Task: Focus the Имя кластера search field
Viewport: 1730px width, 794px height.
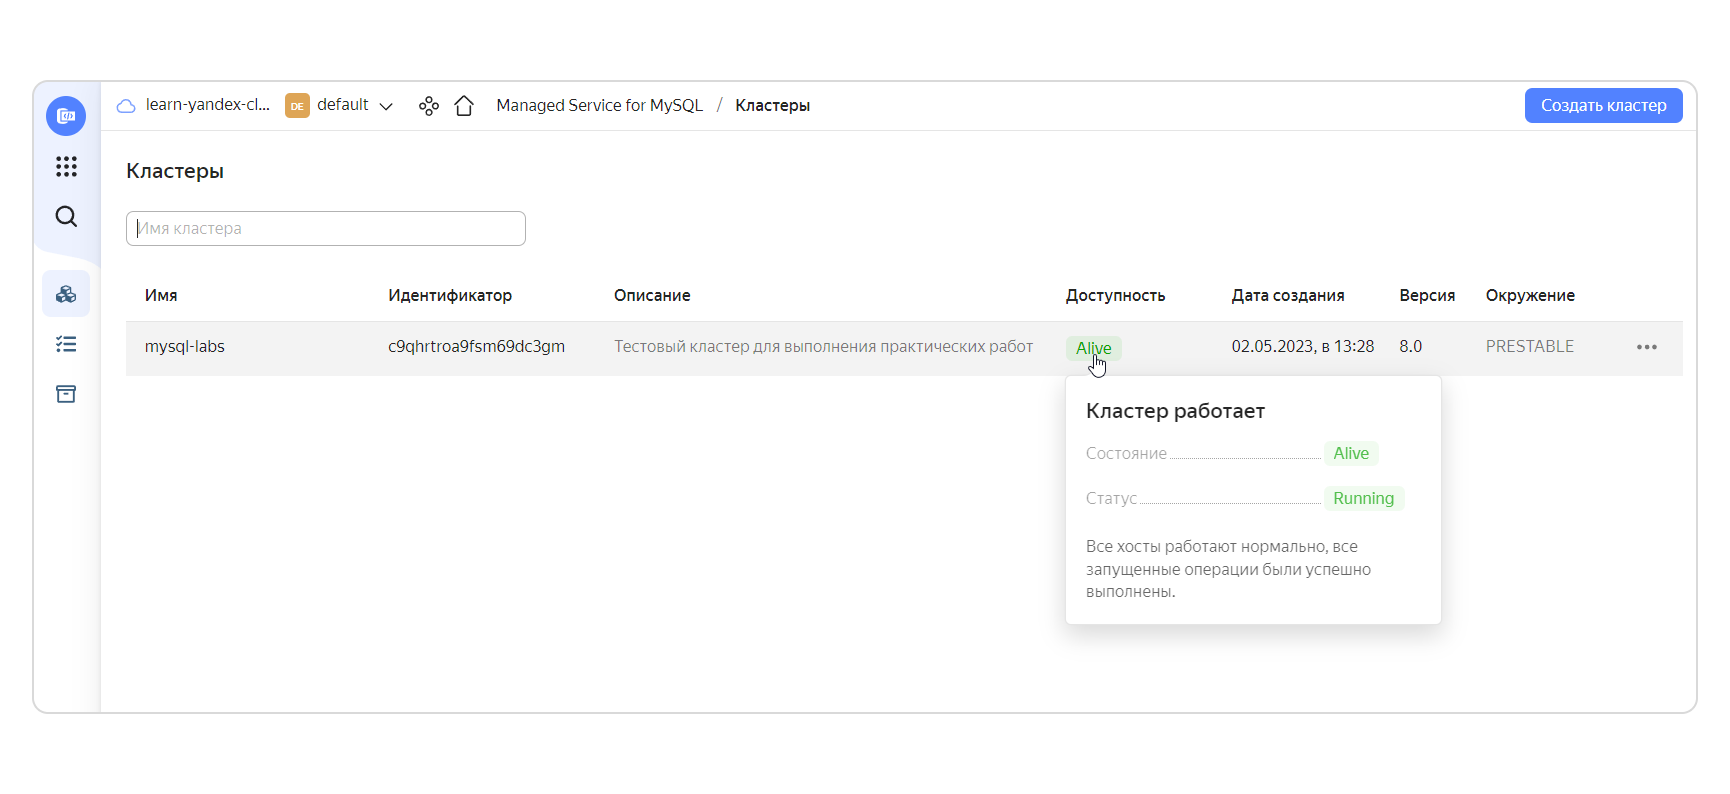Action: pos(326,228)
